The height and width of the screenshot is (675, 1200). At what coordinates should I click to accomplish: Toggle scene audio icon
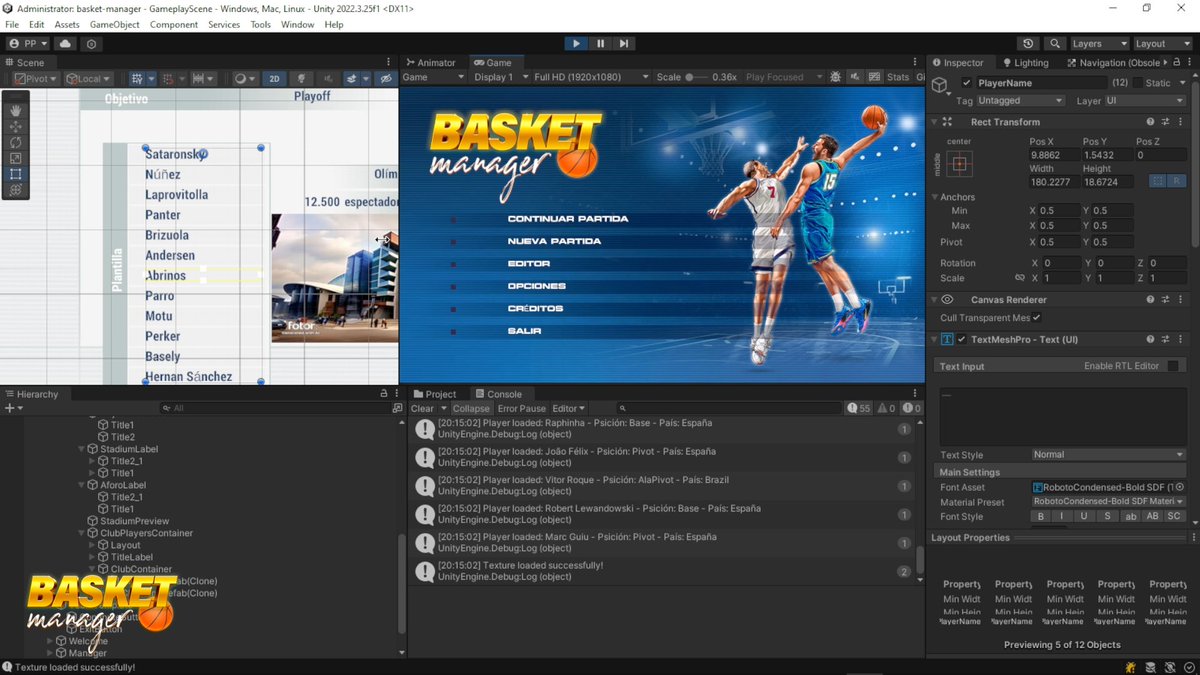(327, 79)
